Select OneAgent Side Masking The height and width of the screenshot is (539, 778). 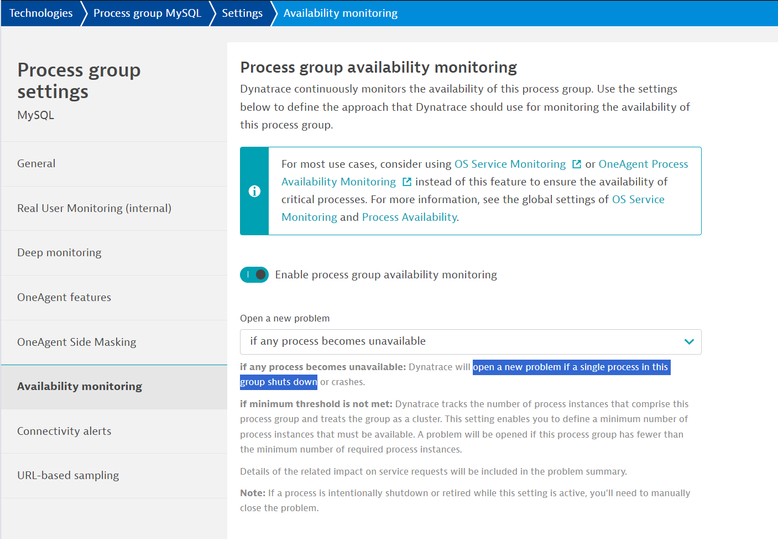pyautogui.click(x=76, y=342)
